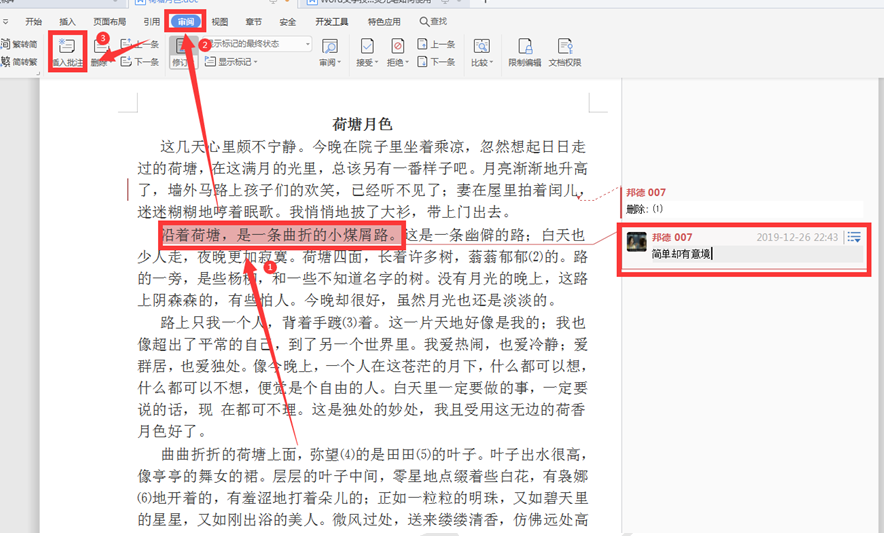Click the document title 荷塘月色

pos(362,124)
